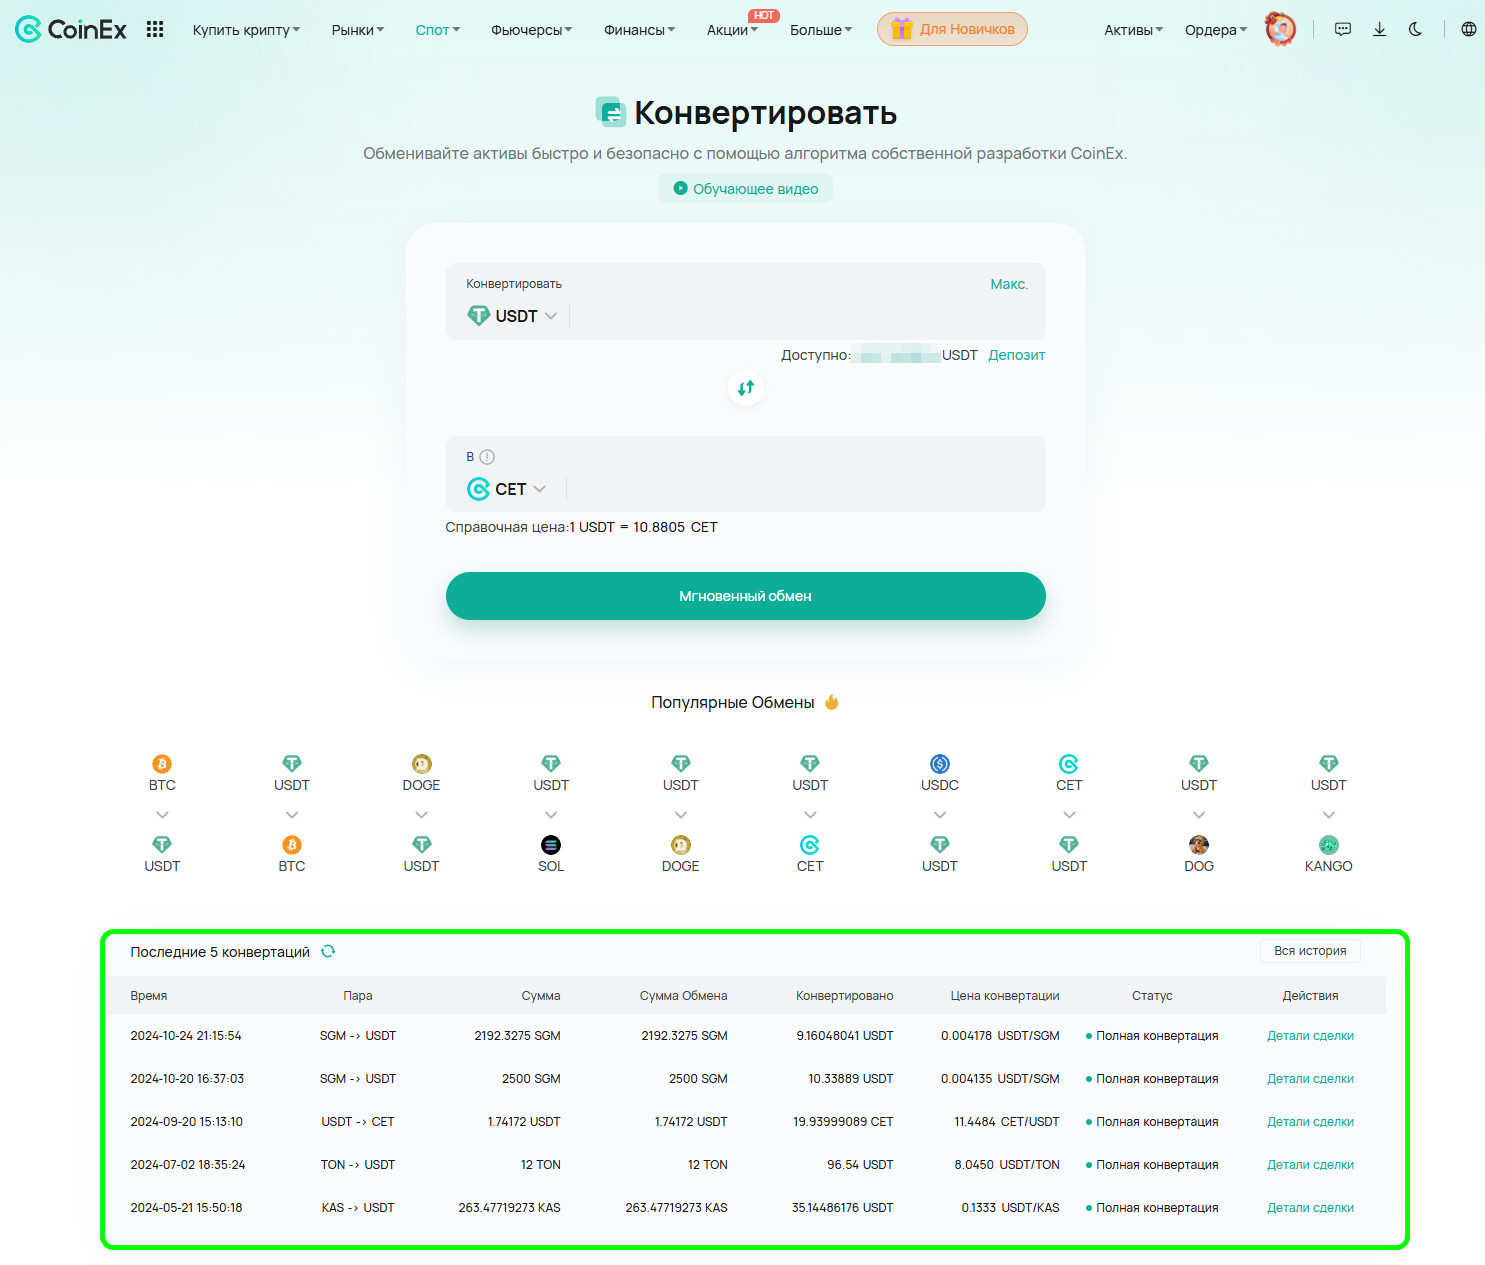
Task: Open Детали сделки for 2024-10-20 conversion
Action: (x=1310, y=1079)
